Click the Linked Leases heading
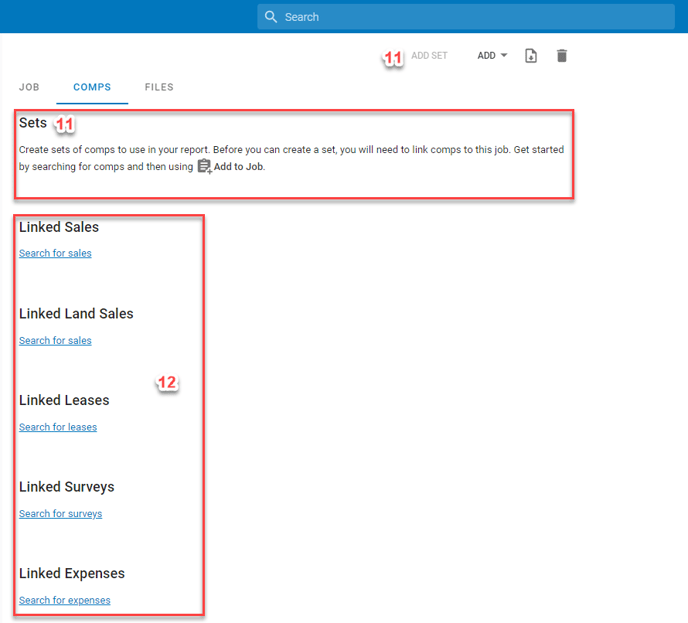The width and height of the screenshot is (688, 623). (64, 400)
